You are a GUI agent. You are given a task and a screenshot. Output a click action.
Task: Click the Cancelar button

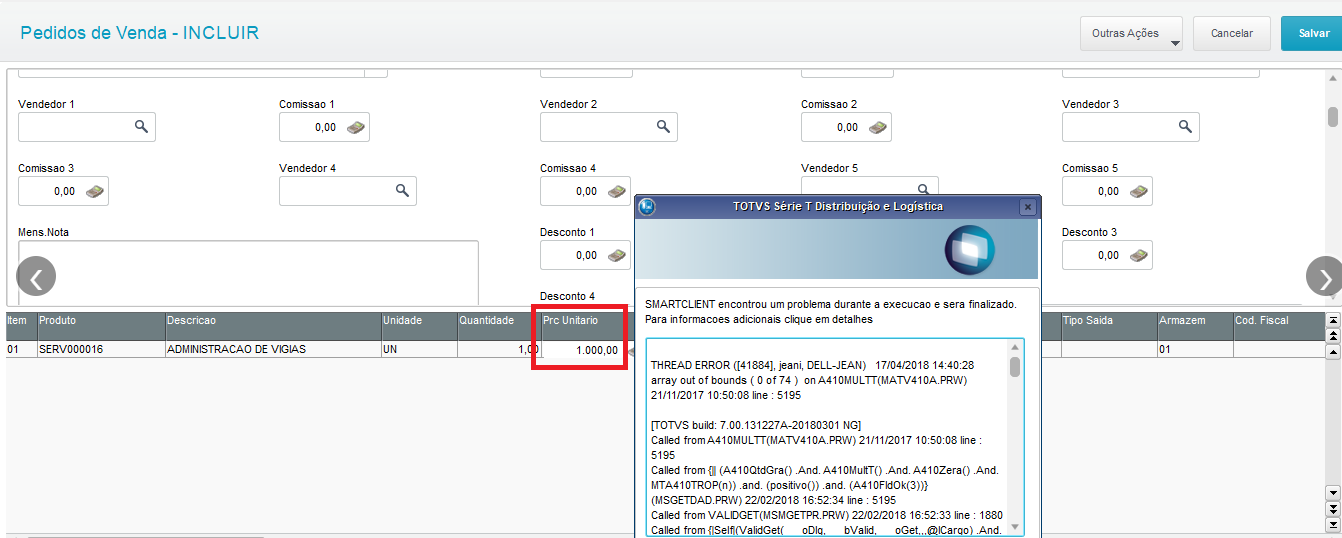[1231, 33]
